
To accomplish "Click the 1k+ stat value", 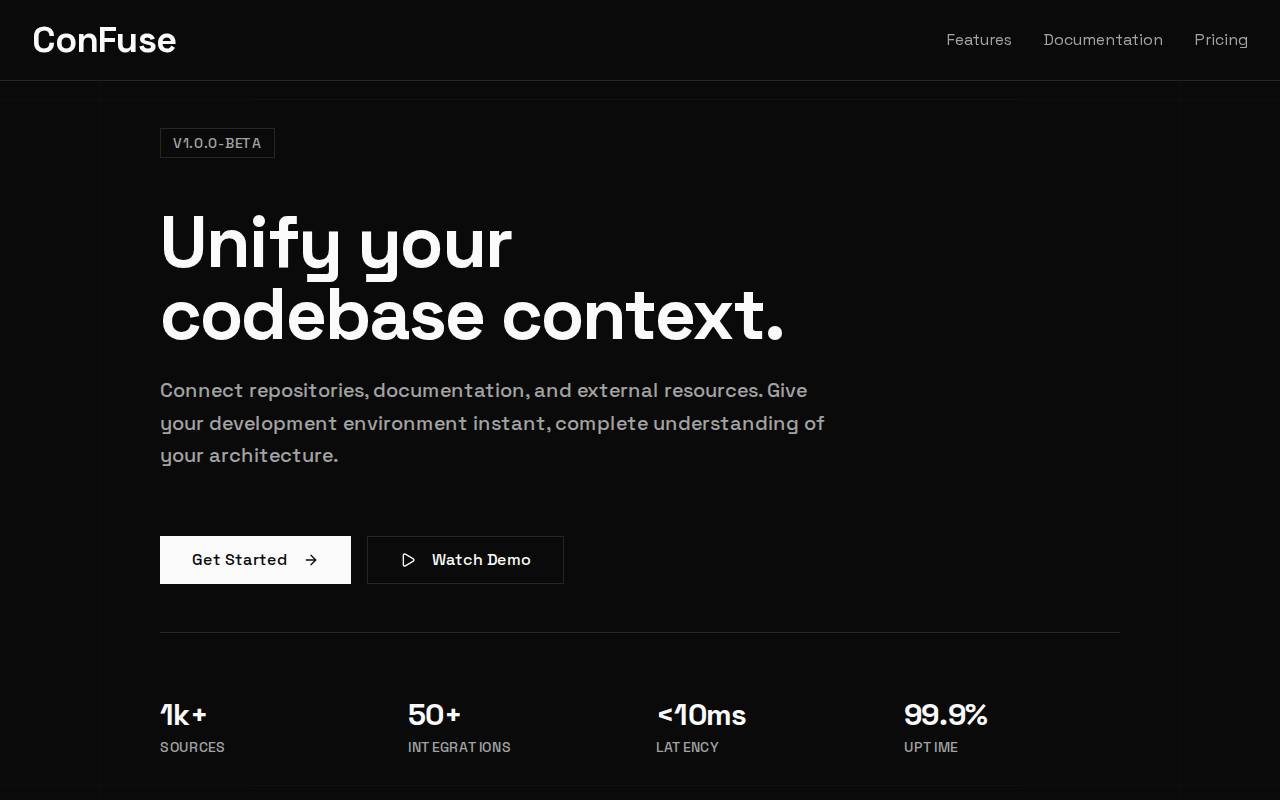I will (x=184, y=715).
